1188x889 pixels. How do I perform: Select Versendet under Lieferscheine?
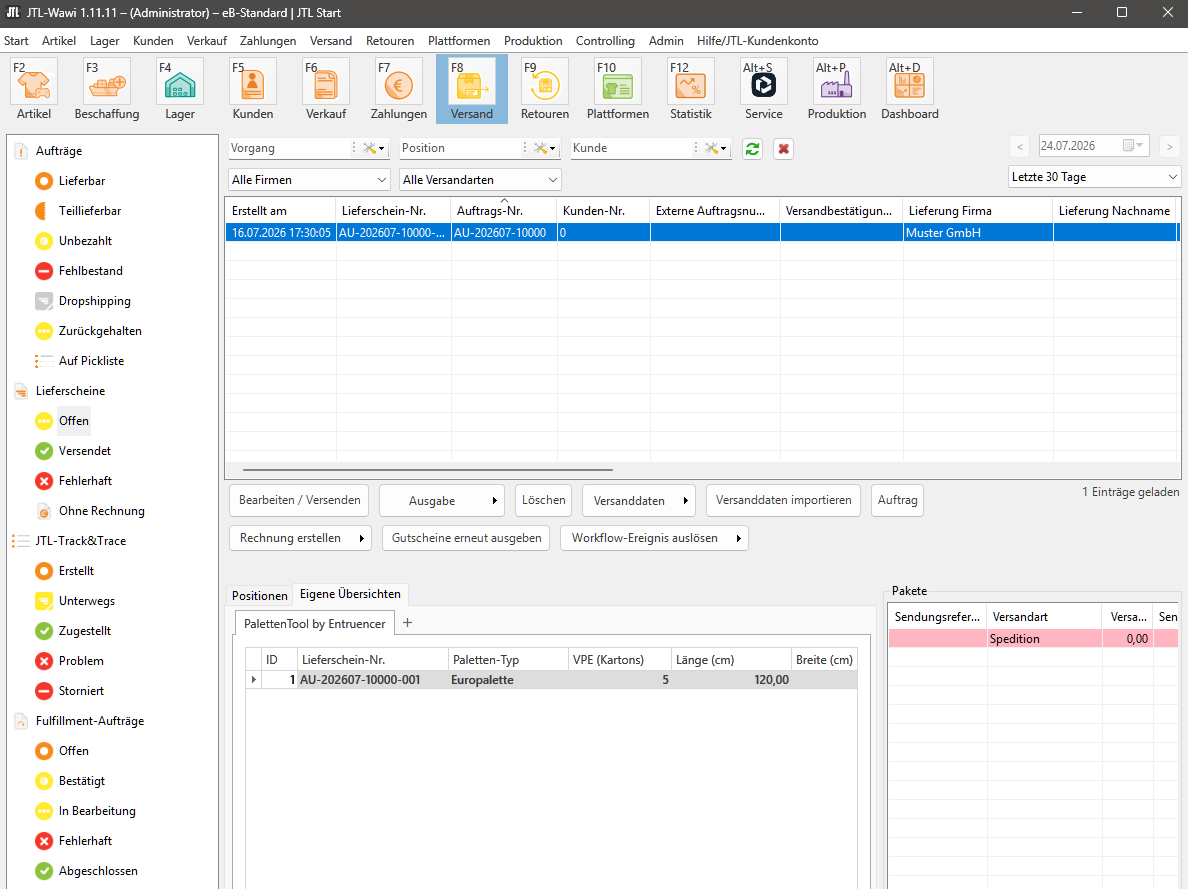[84, 451]
